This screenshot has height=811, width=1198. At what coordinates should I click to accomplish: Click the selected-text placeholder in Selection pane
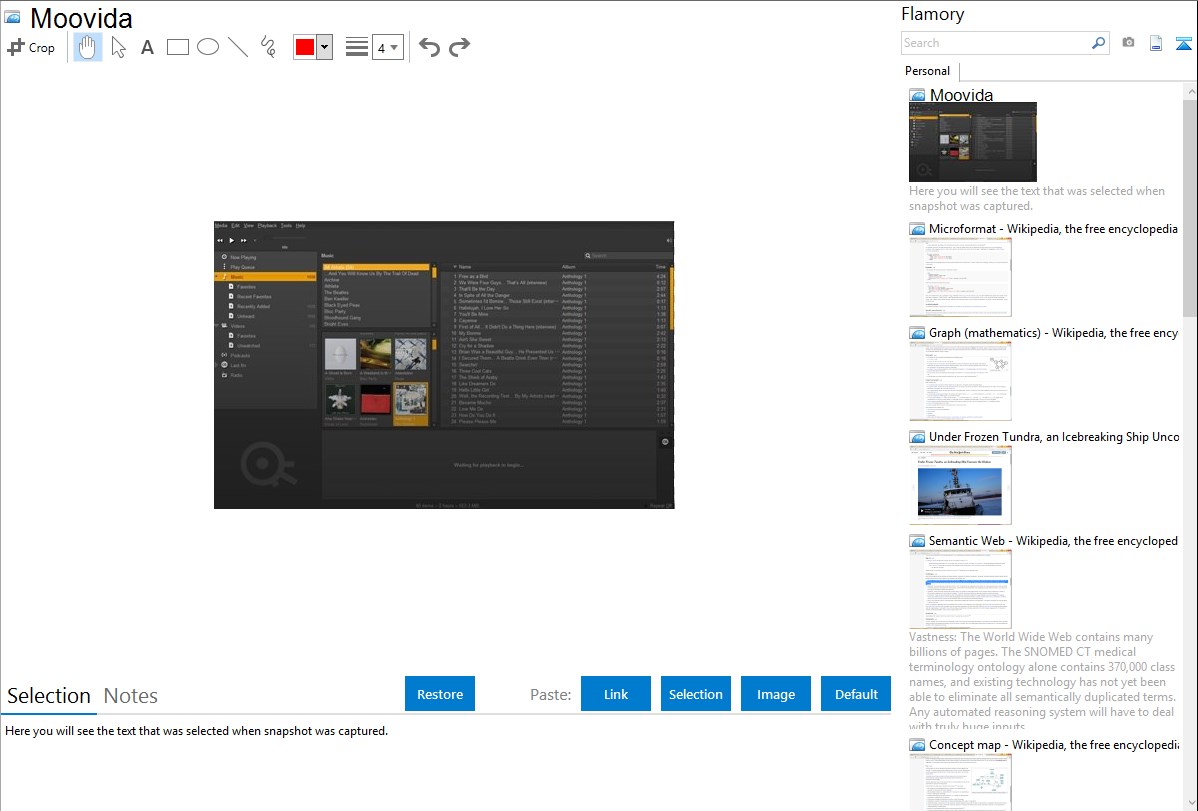196,731
